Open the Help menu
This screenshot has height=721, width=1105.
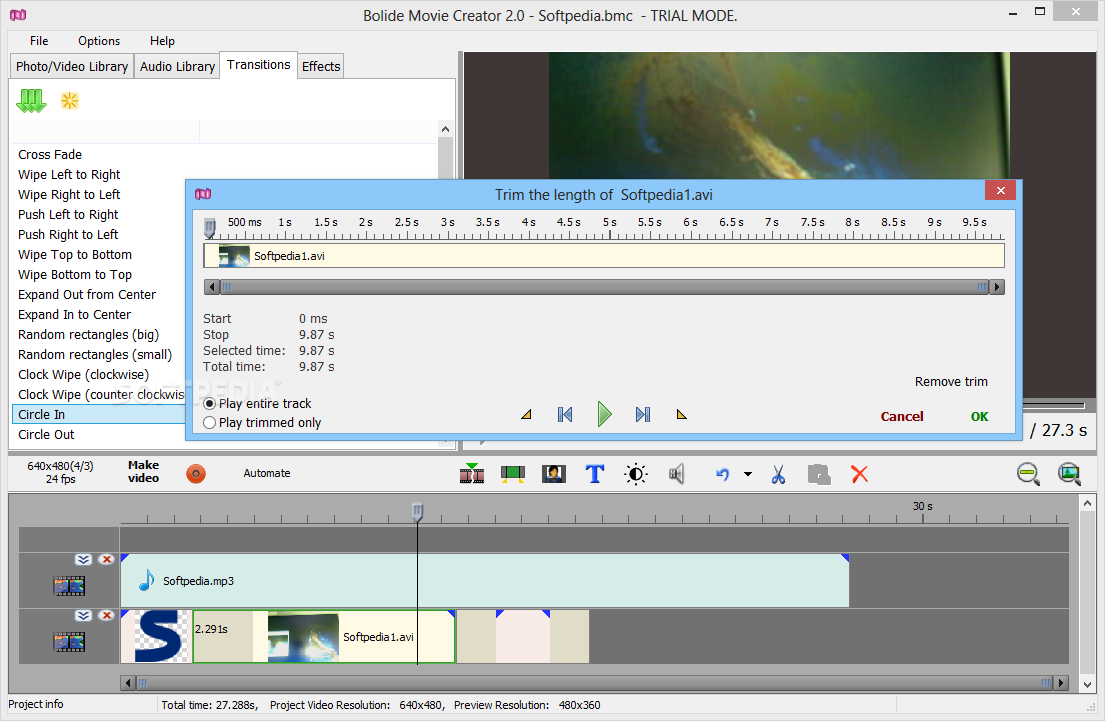click(x=162, y=41)
